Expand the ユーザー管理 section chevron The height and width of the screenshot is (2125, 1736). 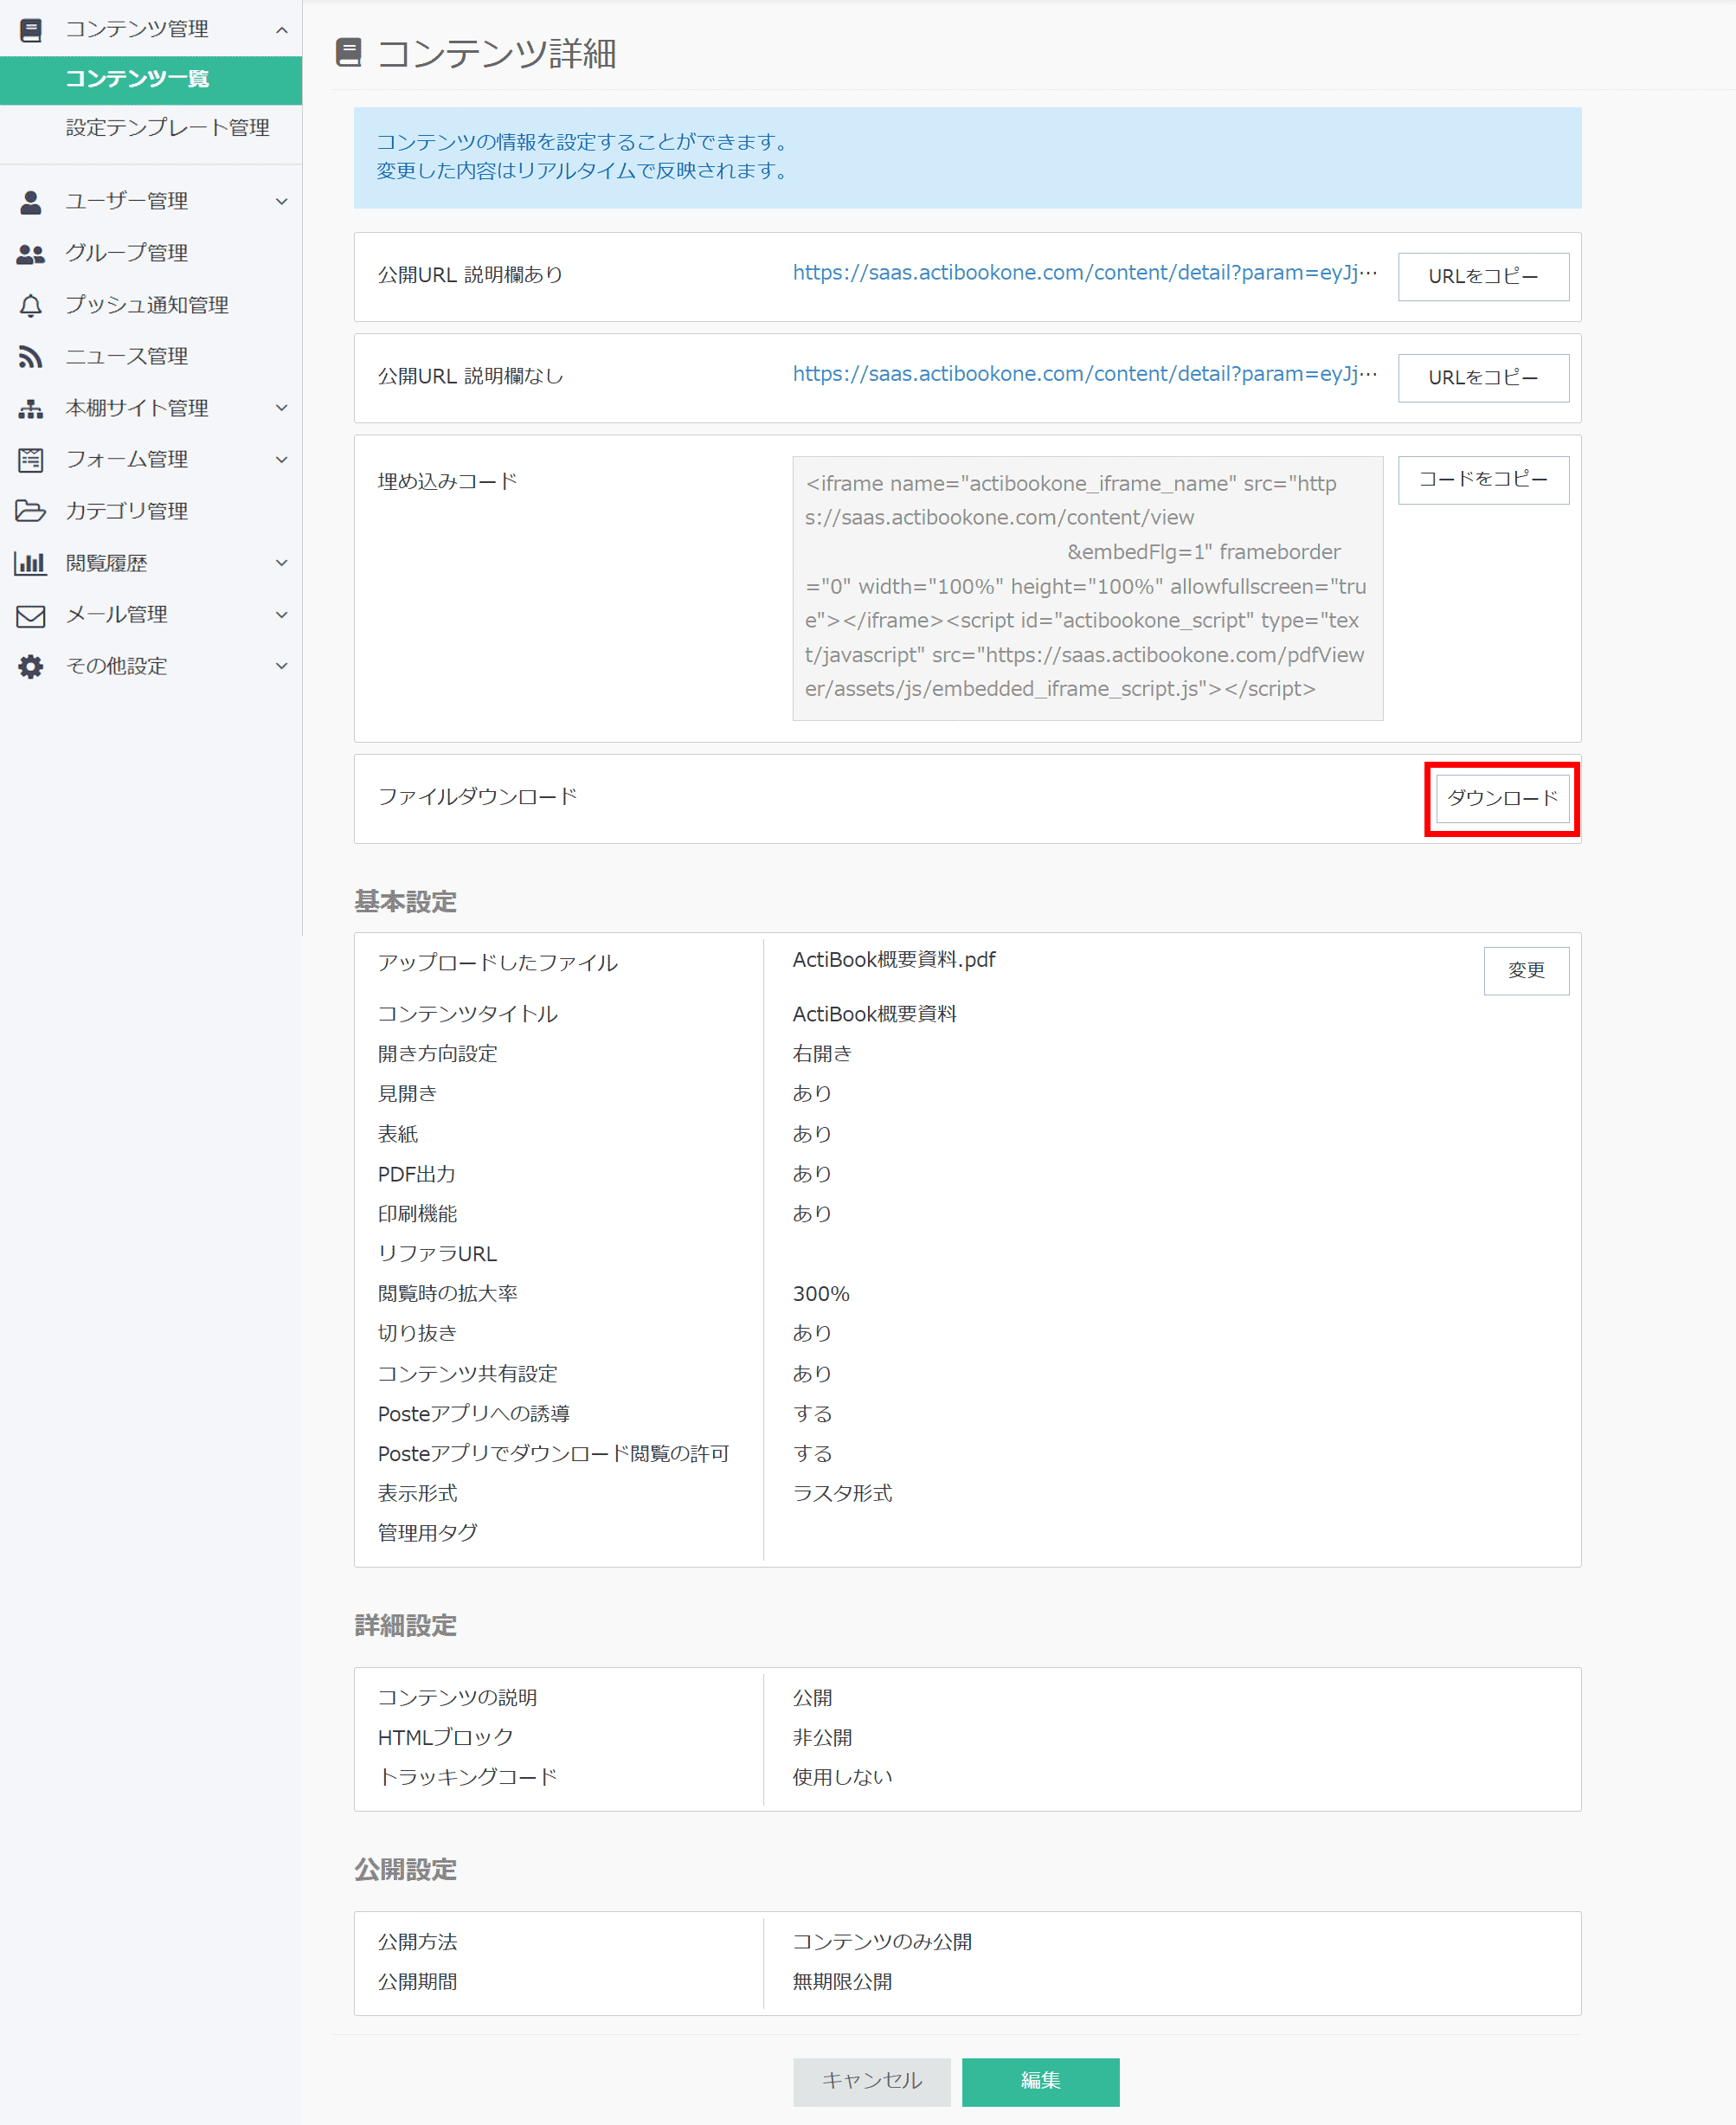283,201
